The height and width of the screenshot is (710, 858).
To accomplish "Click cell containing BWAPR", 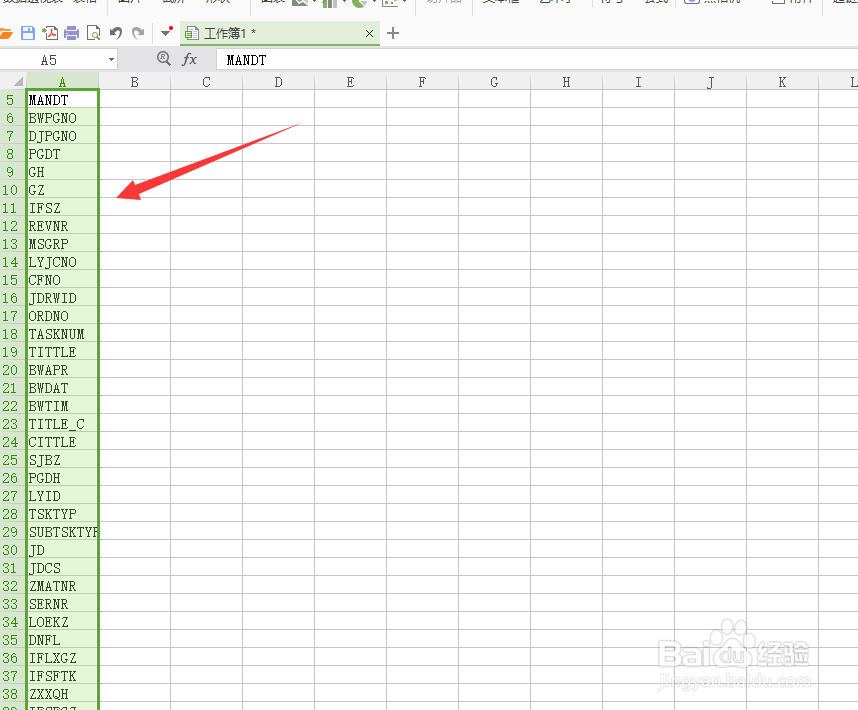I will (x=62, y=370).
